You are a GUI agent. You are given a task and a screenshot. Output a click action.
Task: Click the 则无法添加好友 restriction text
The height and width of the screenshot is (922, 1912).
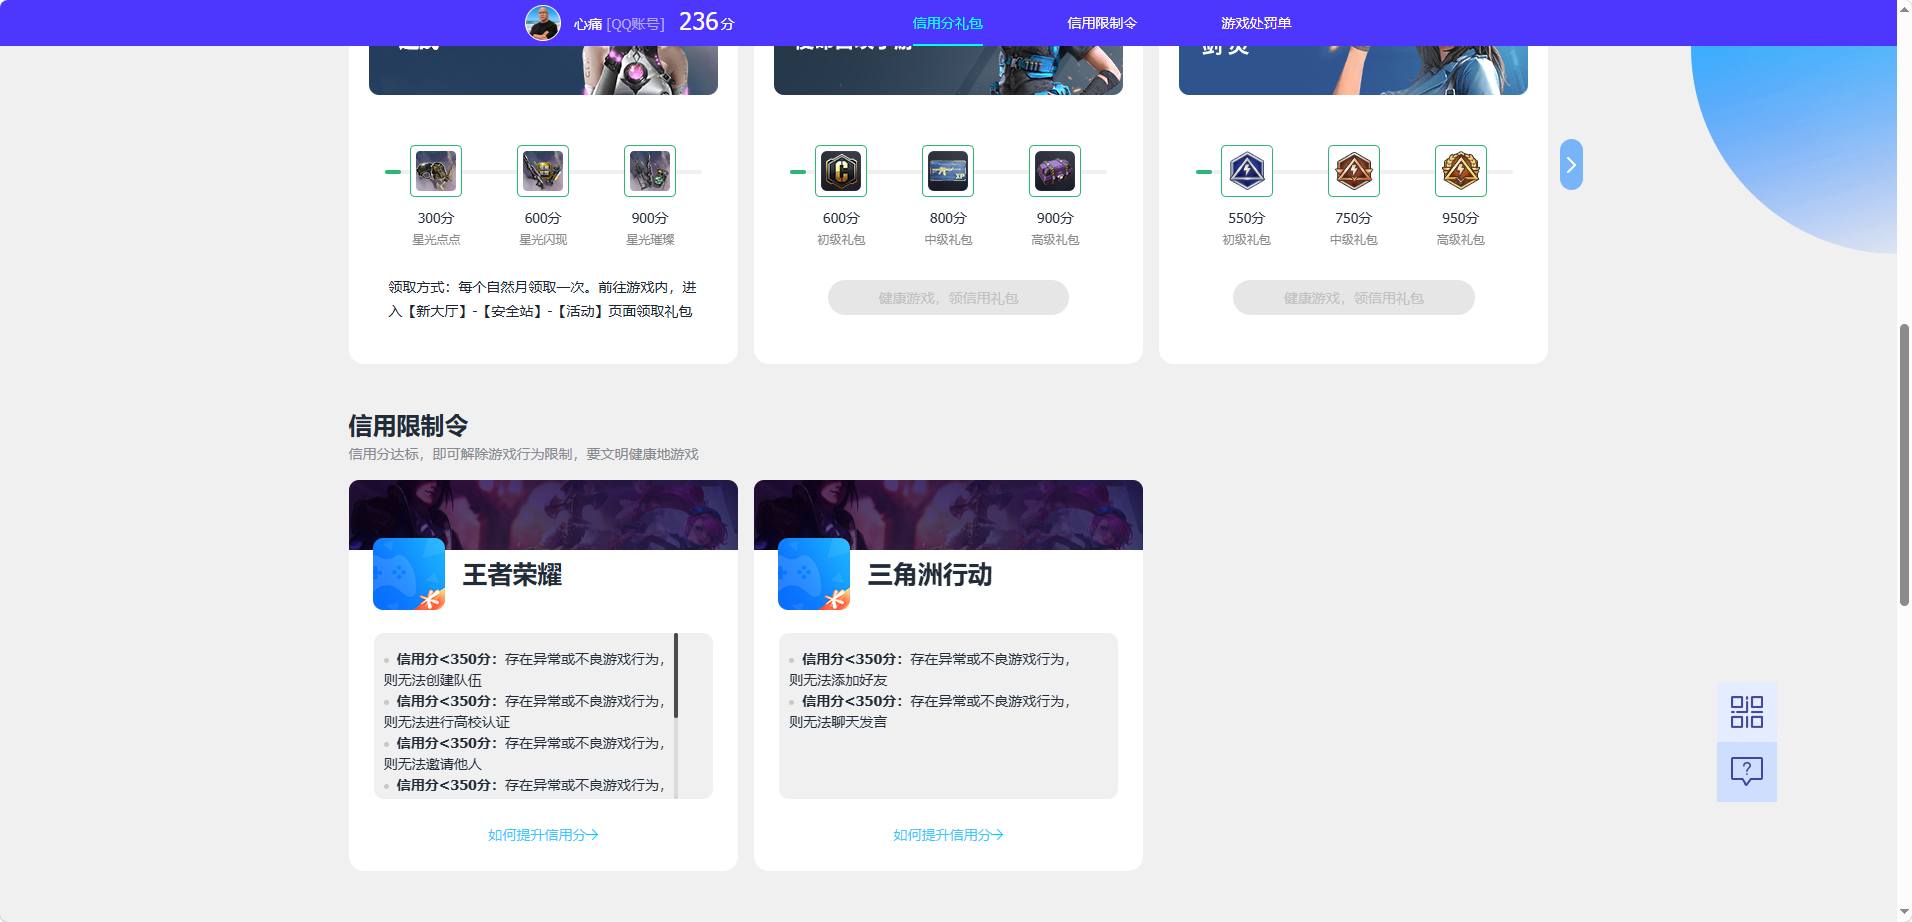coord(838,680)
